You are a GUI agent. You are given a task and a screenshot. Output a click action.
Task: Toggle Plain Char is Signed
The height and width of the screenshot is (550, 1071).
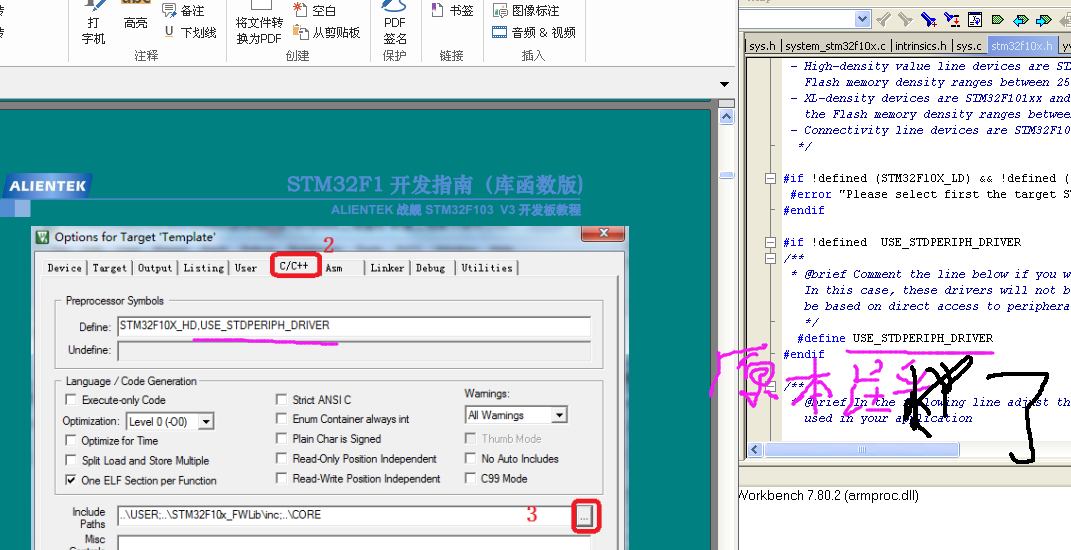(281, 438)
